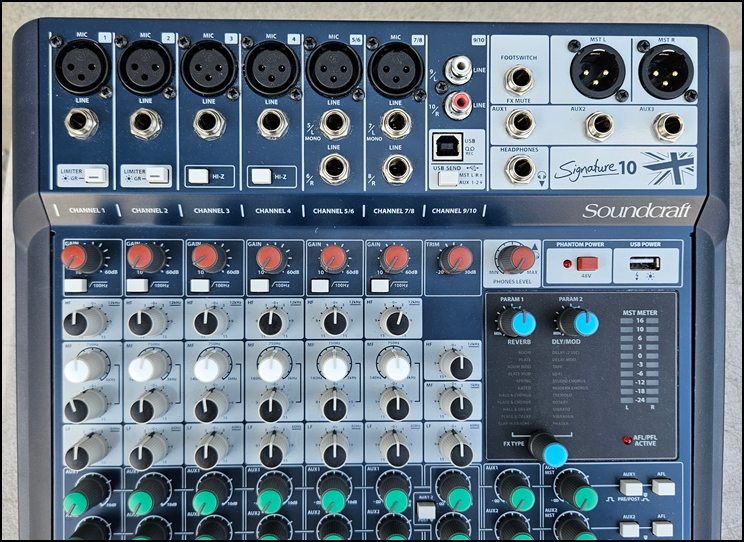The height and width of the screenshot is (542, 744).
Task: Click the MST R XLR output
Action: pos(666,71)
